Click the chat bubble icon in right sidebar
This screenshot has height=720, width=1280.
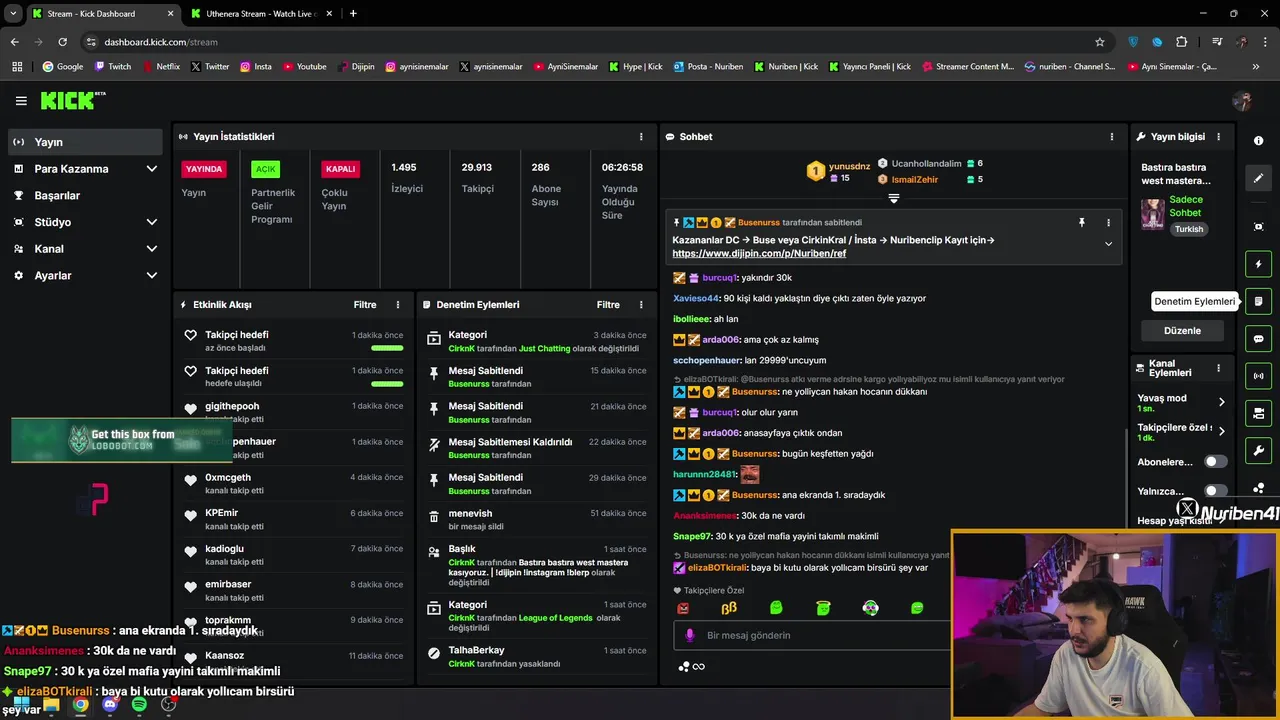(1259, 339)
